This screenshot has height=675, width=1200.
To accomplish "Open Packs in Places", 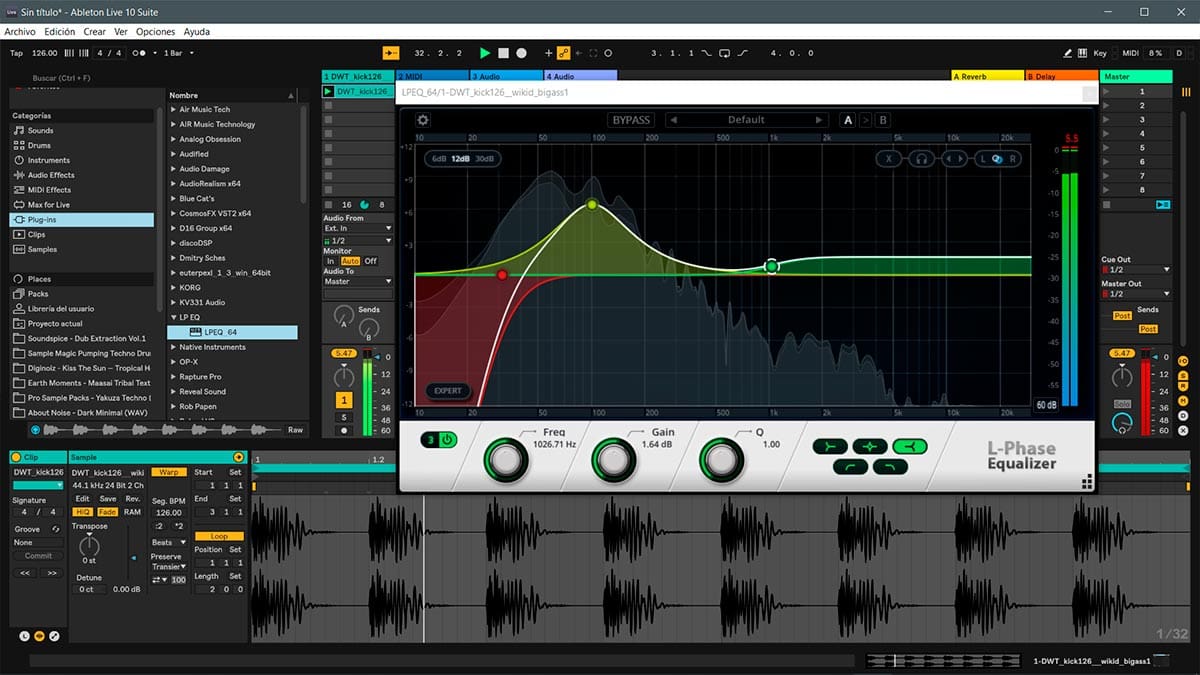I will 38,294.
